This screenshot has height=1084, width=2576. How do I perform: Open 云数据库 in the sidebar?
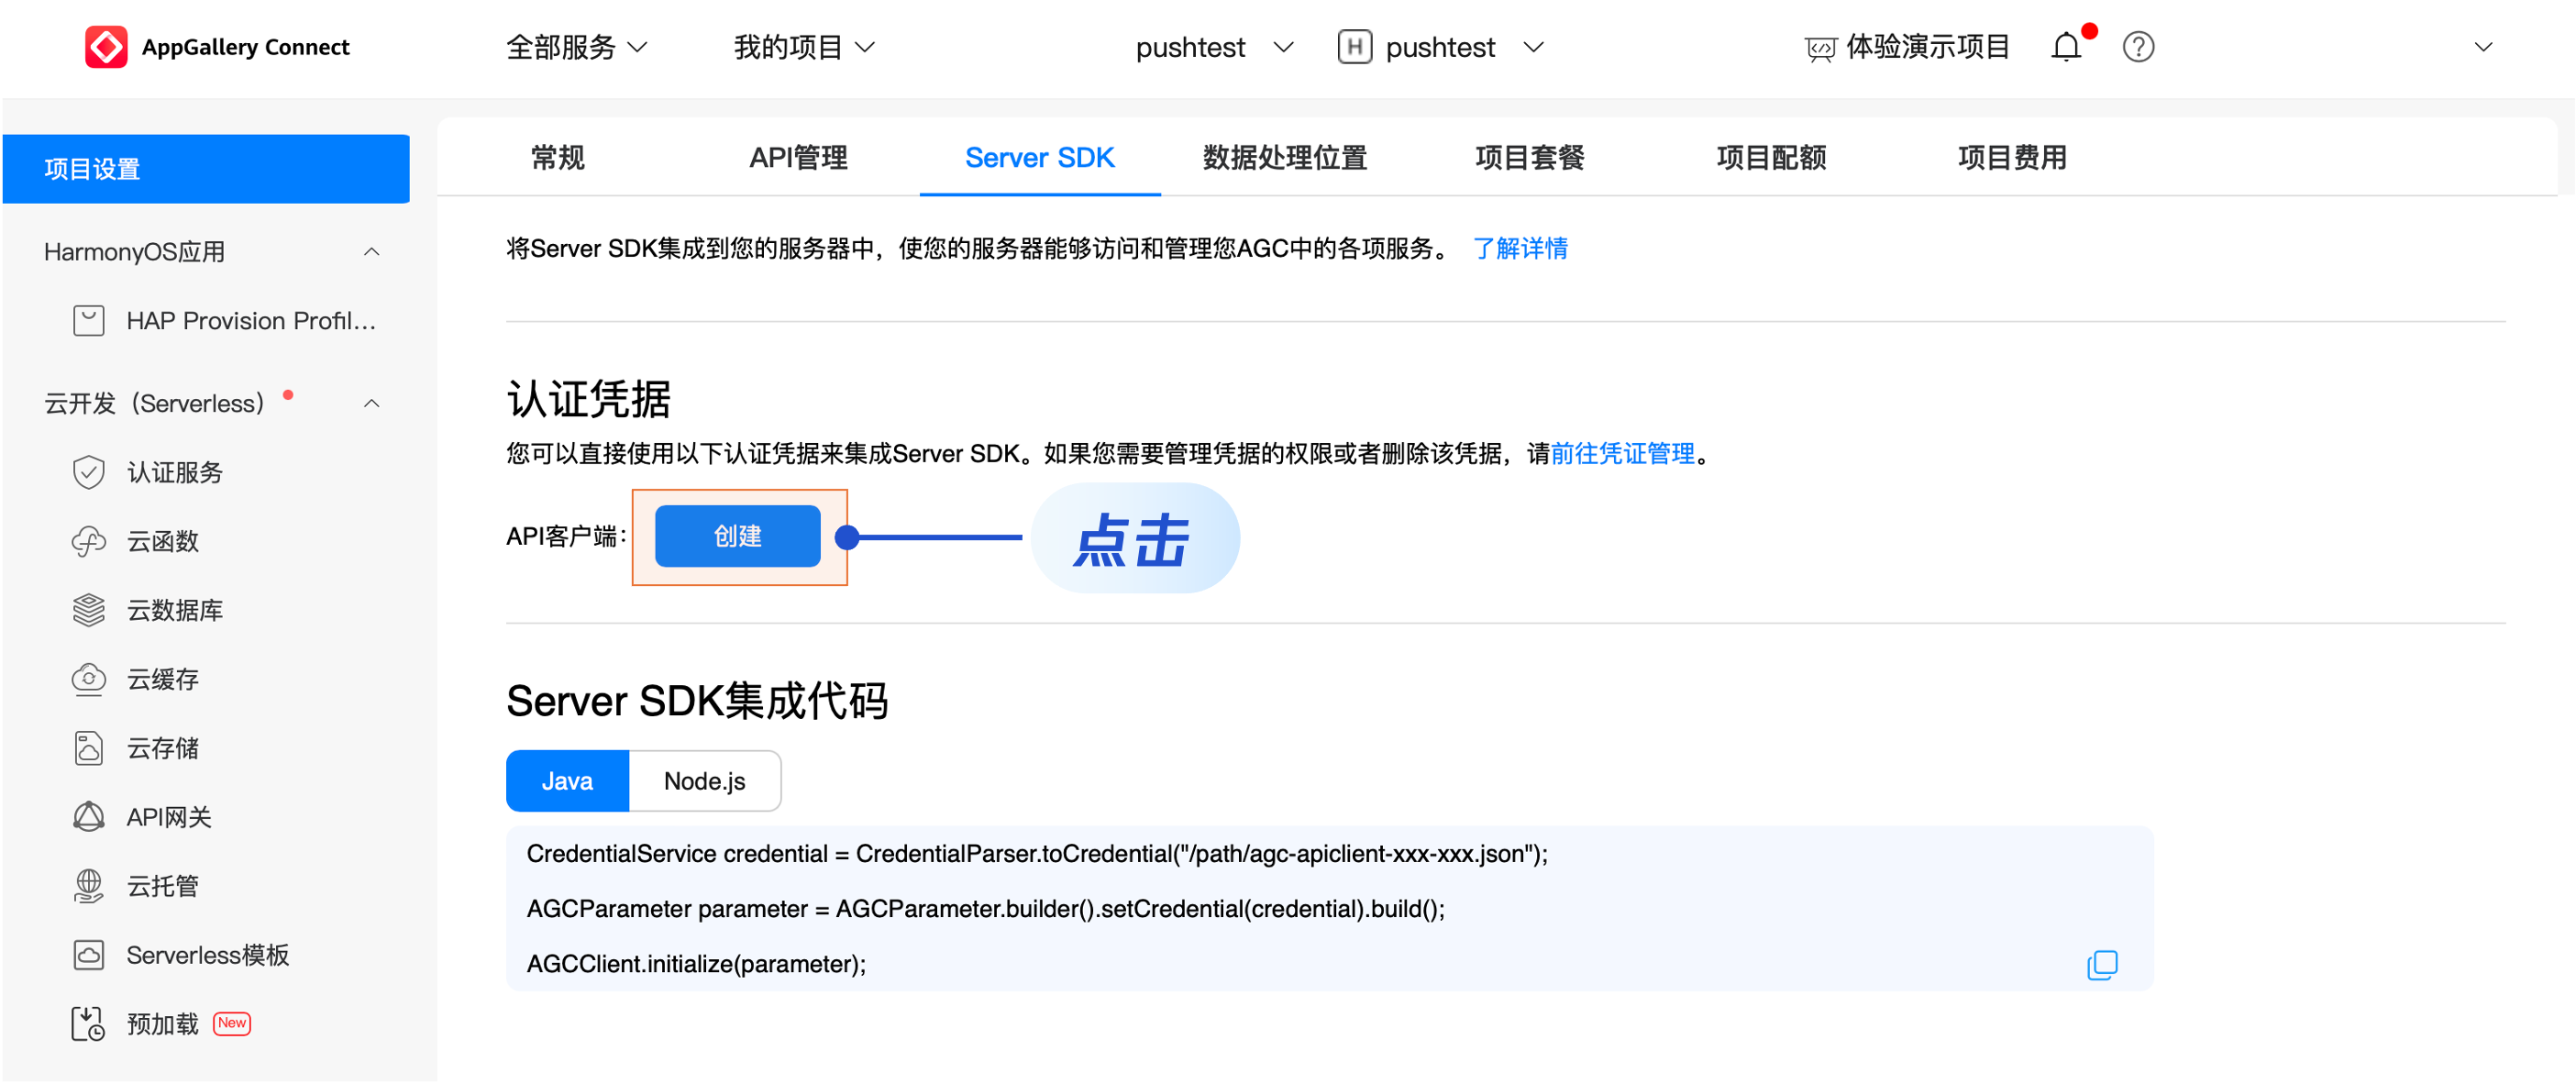tap(174, 610)
